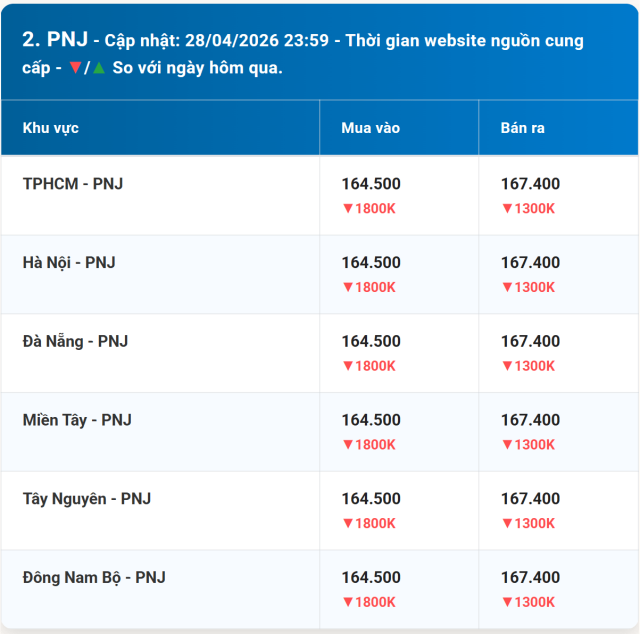
Task: Click the green up-triangle icon in the header
Action: [99, 69]
